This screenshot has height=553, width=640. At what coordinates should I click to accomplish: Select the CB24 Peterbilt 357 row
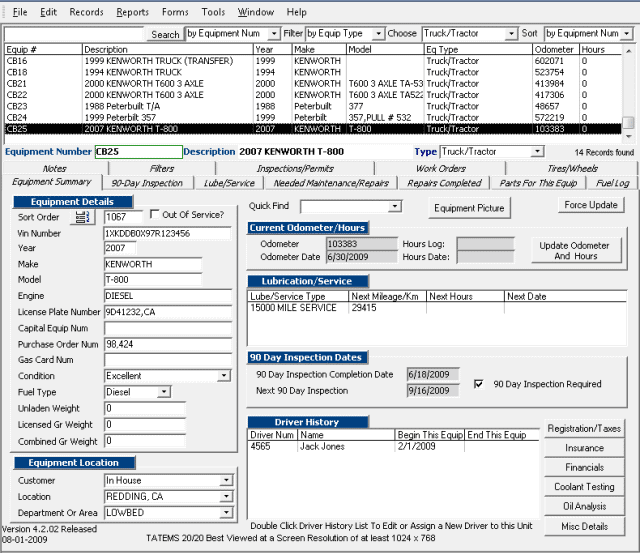click(313, 118)
